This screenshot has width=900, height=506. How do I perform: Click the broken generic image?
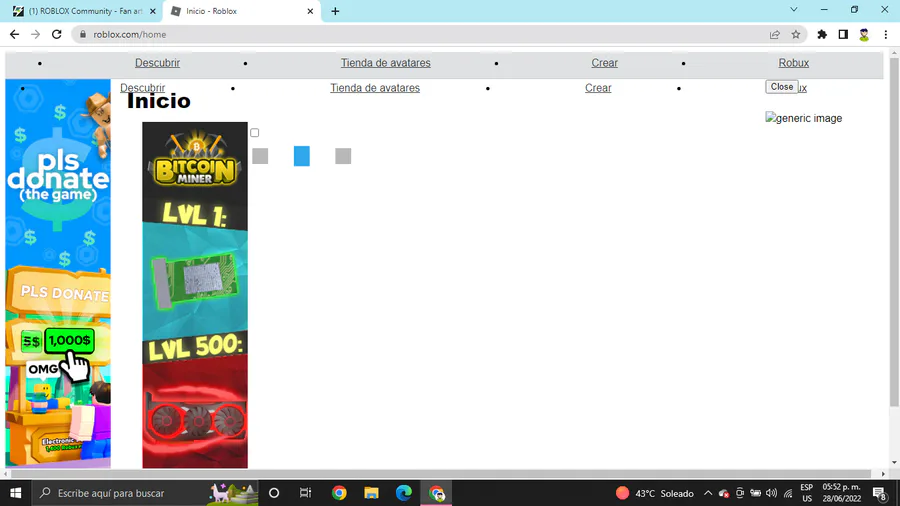804,118
